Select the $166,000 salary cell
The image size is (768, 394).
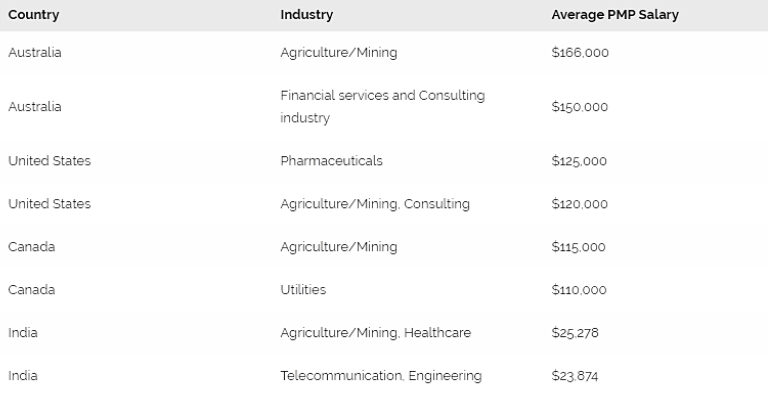coord(580,52)
